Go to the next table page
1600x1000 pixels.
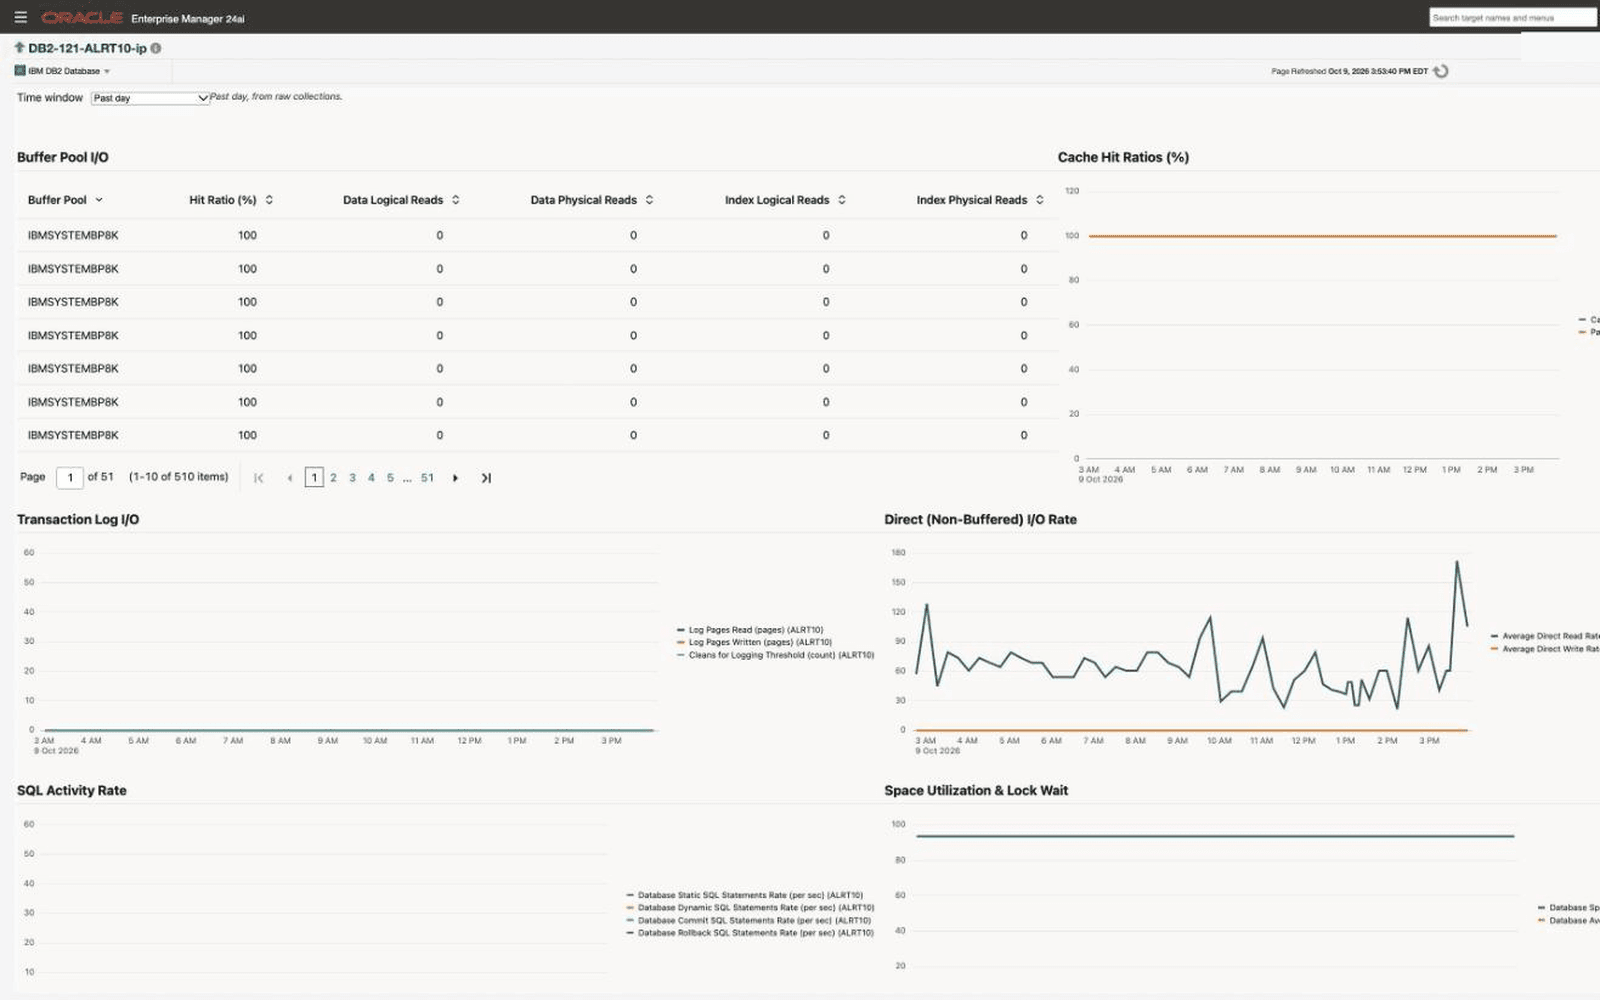(455, 478)
